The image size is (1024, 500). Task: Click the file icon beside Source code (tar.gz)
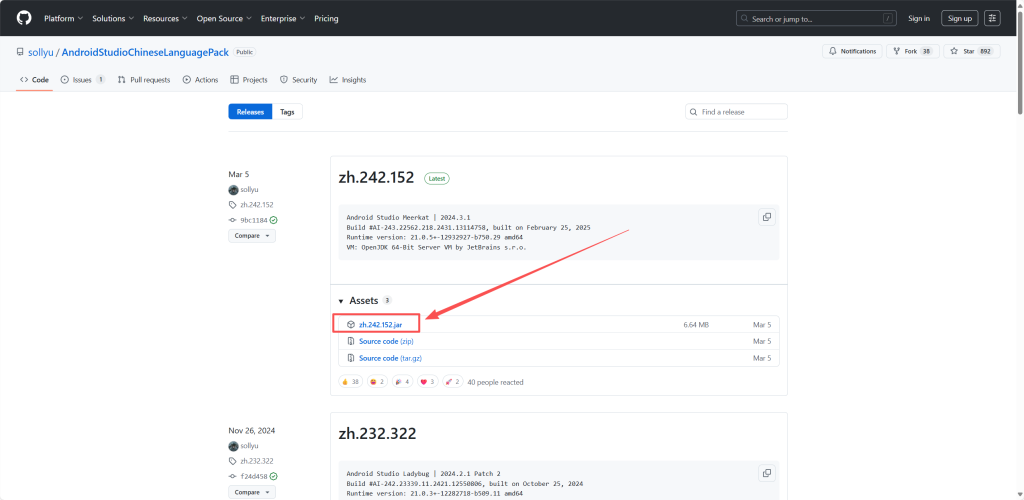pyautogui.click(x=351, y=358)
